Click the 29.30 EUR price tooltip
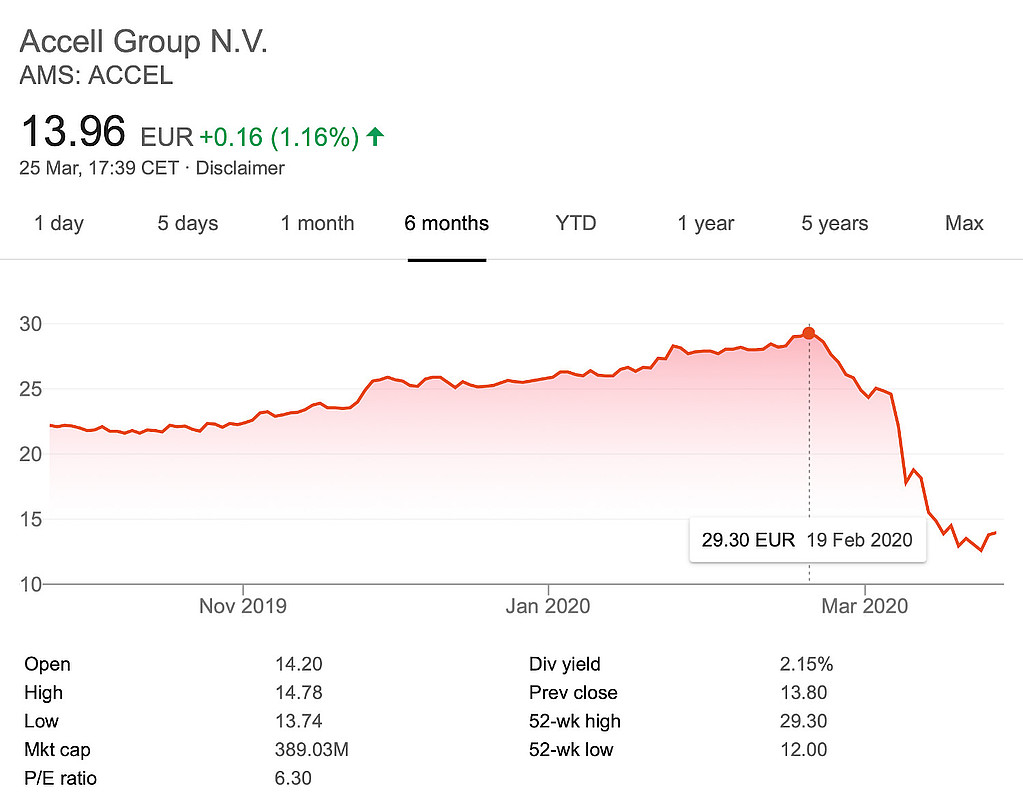1023x803 pixels. 807,540
